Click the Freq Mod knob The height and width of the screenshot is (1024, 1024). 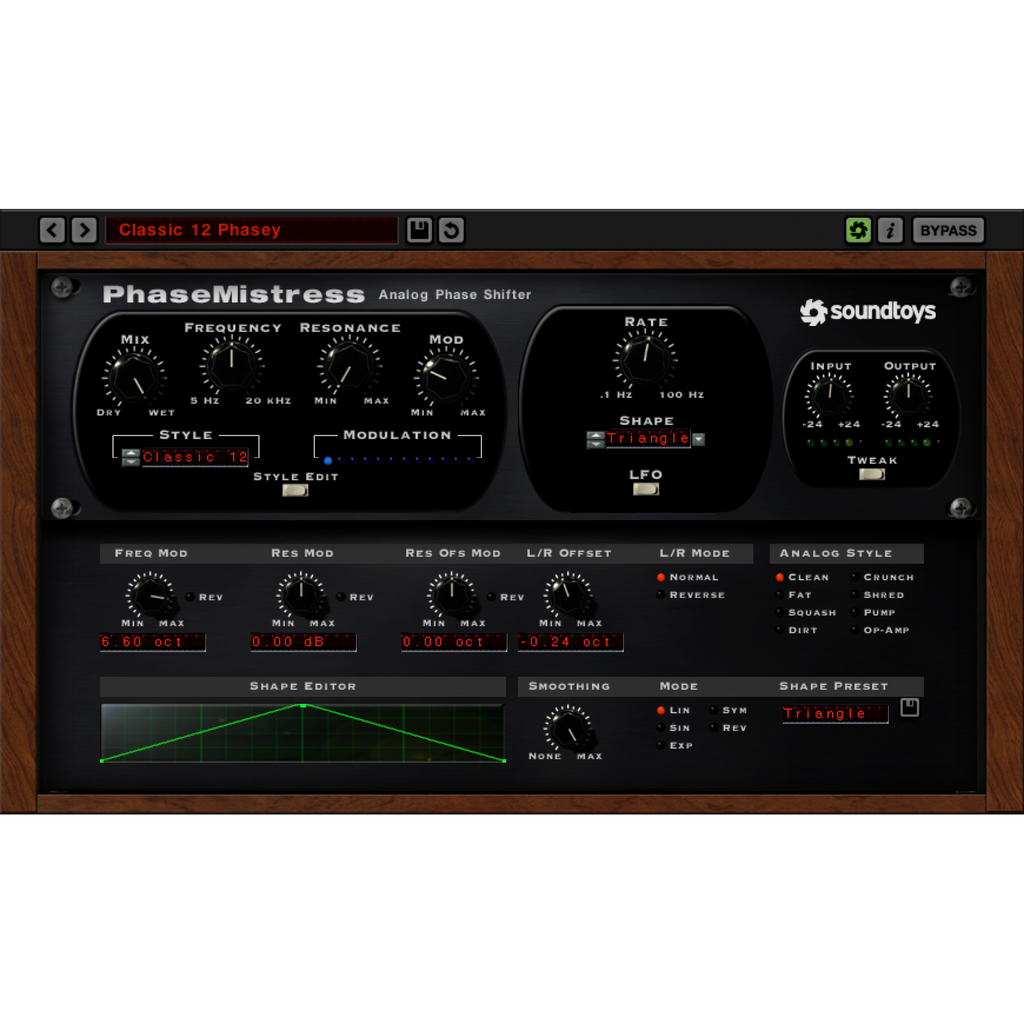click(150, 594)
